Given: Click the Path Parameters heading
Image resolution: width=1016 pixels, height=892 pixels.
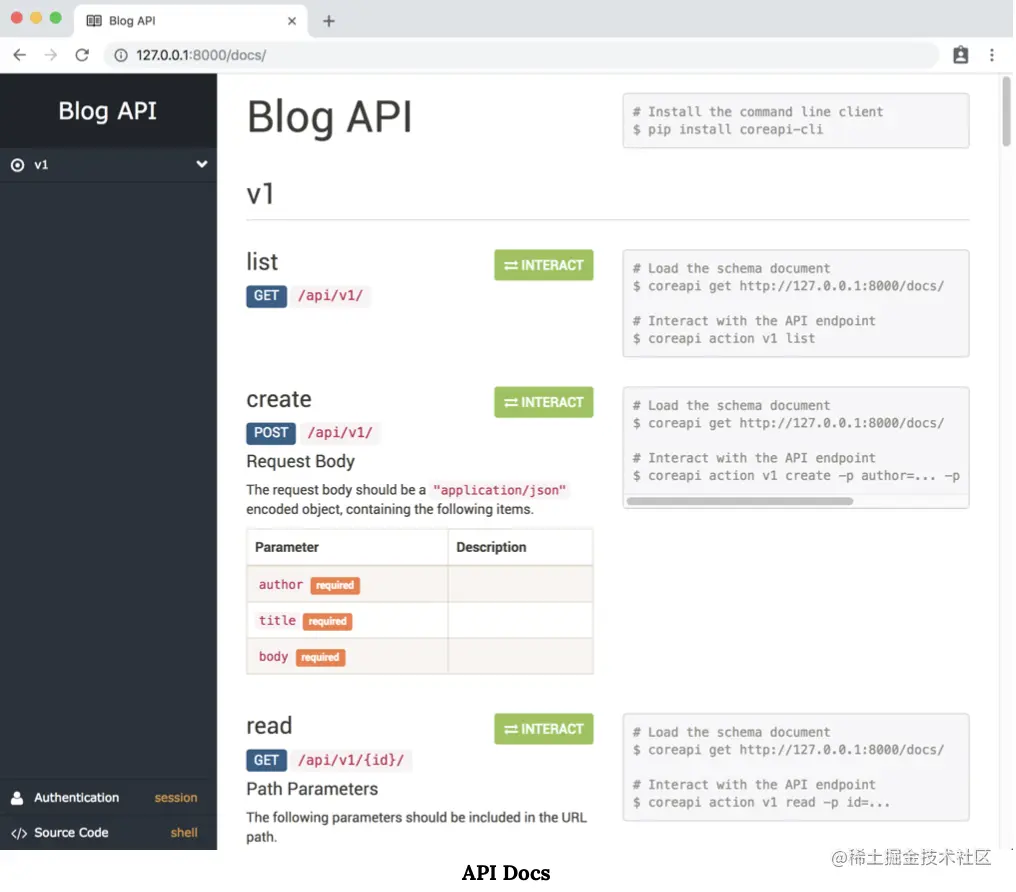Looking at the screenshot, I should coord(312,789).
